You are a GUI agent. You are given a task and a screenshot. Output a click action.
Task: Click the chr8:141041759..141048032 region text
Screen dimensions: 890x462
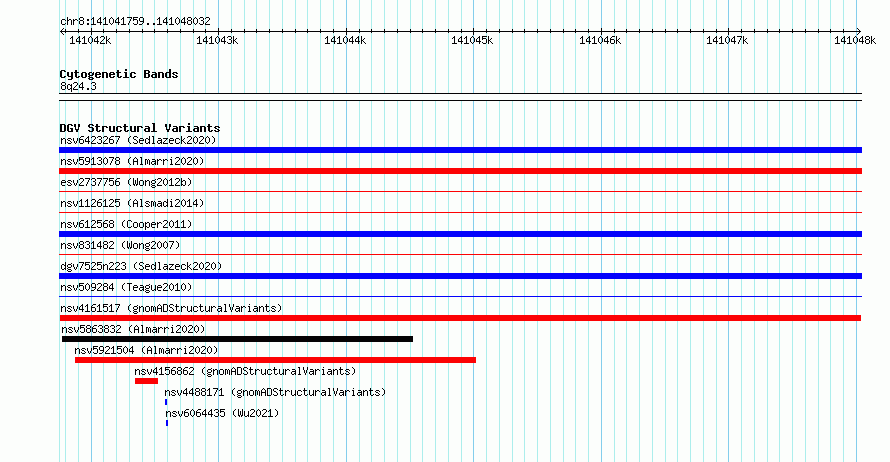point(135,21)
